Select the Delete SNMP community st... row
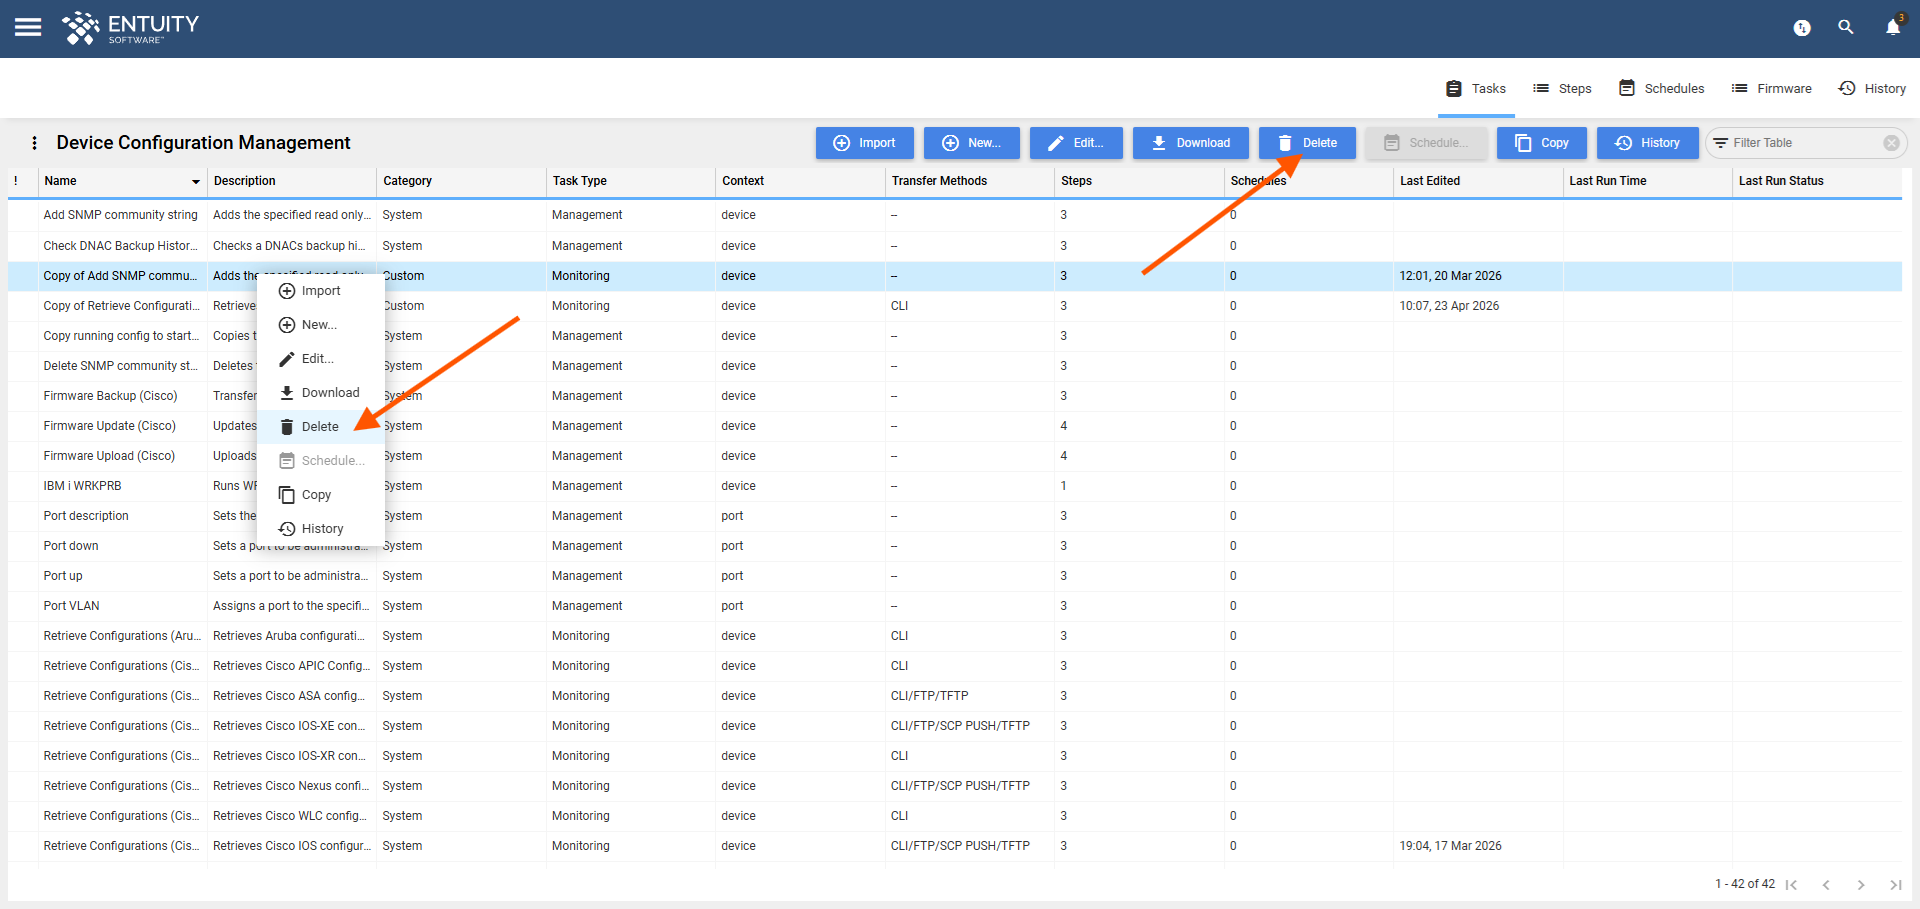 pyautogui.click(x=955, y=366)
